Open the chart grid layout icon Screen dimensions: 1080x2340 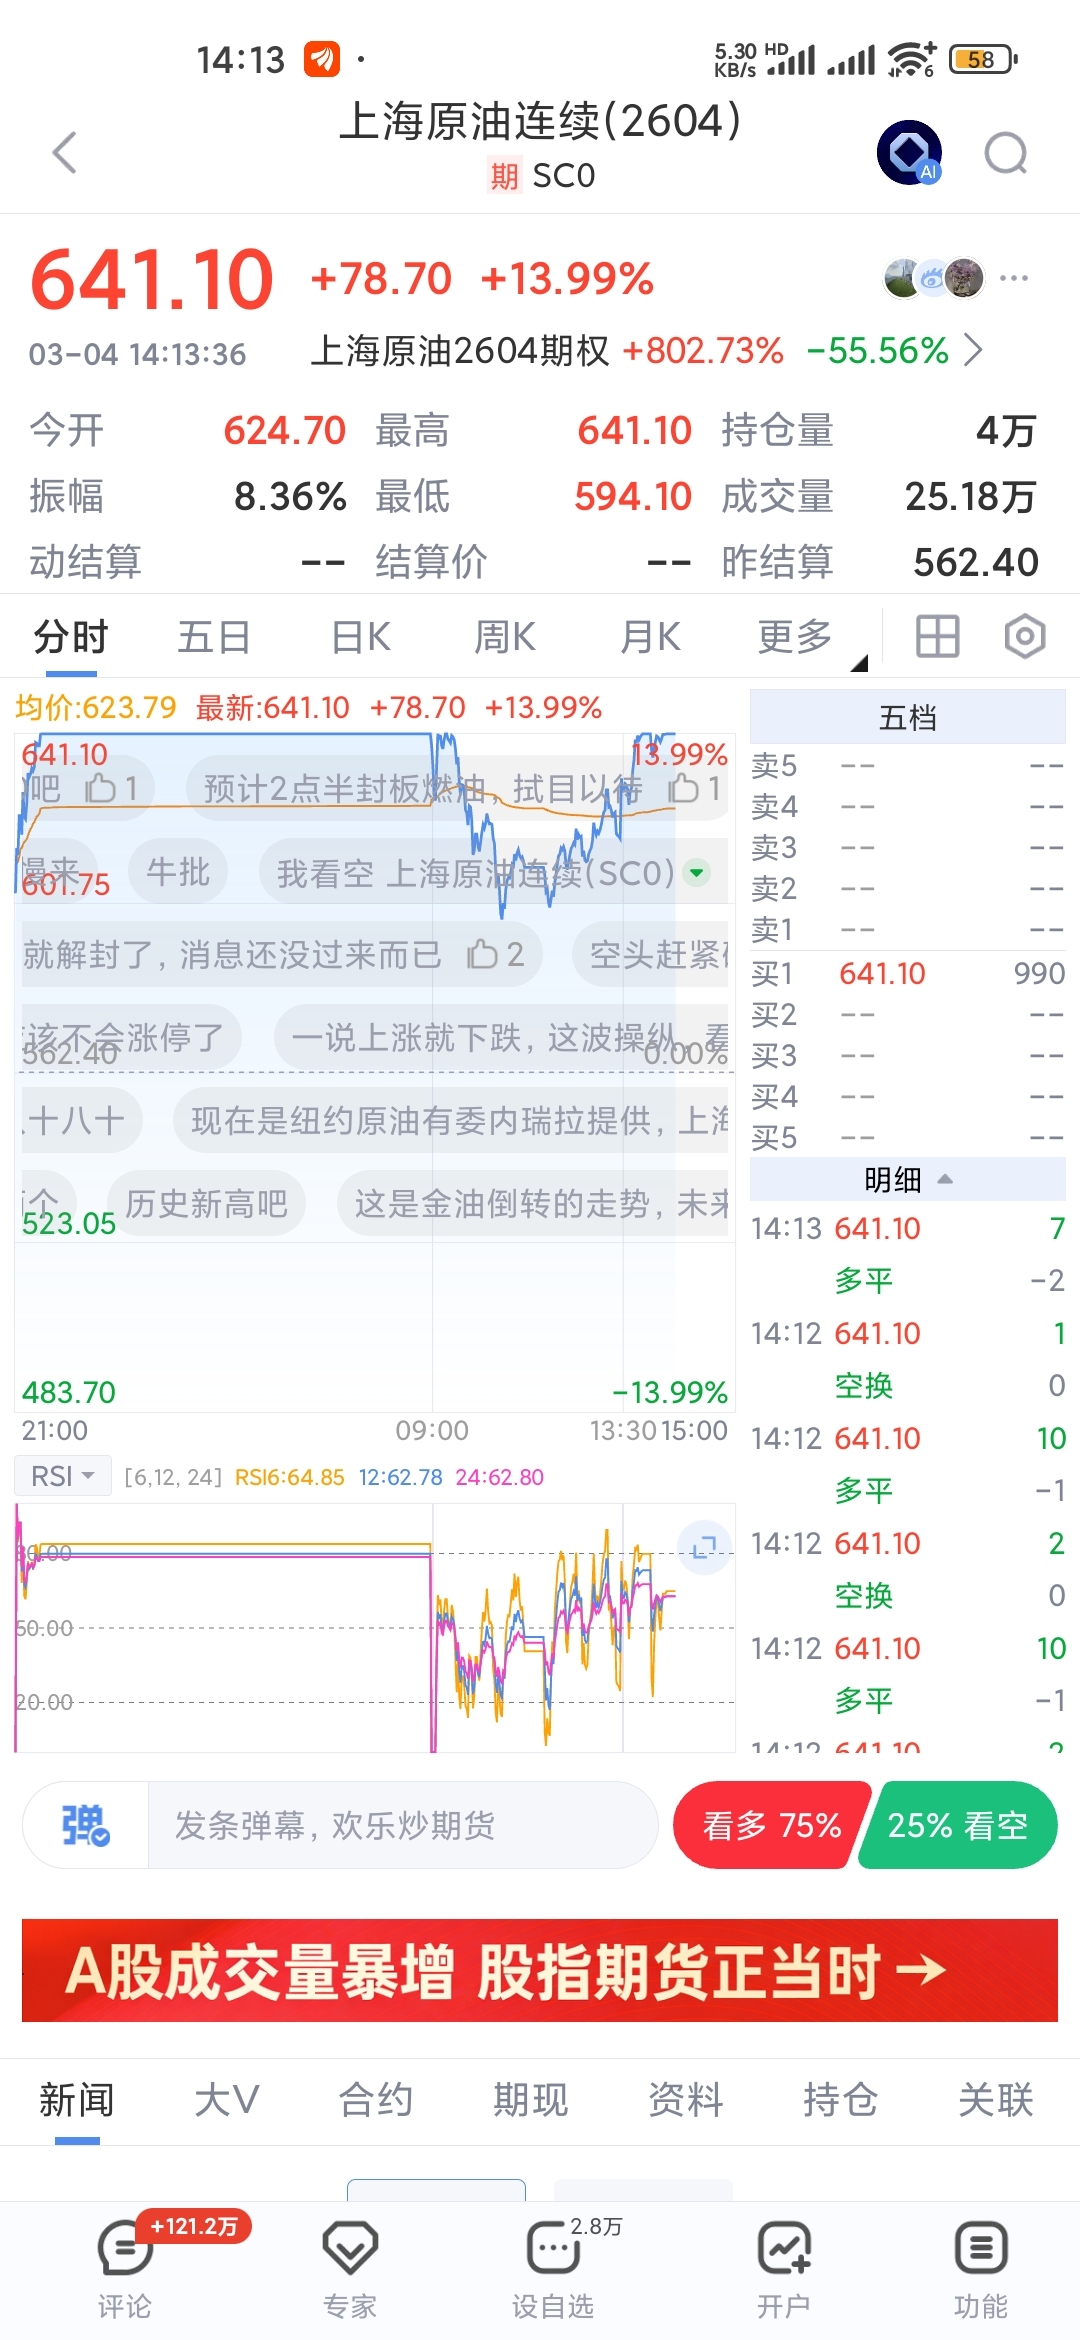tap(937, 636)
